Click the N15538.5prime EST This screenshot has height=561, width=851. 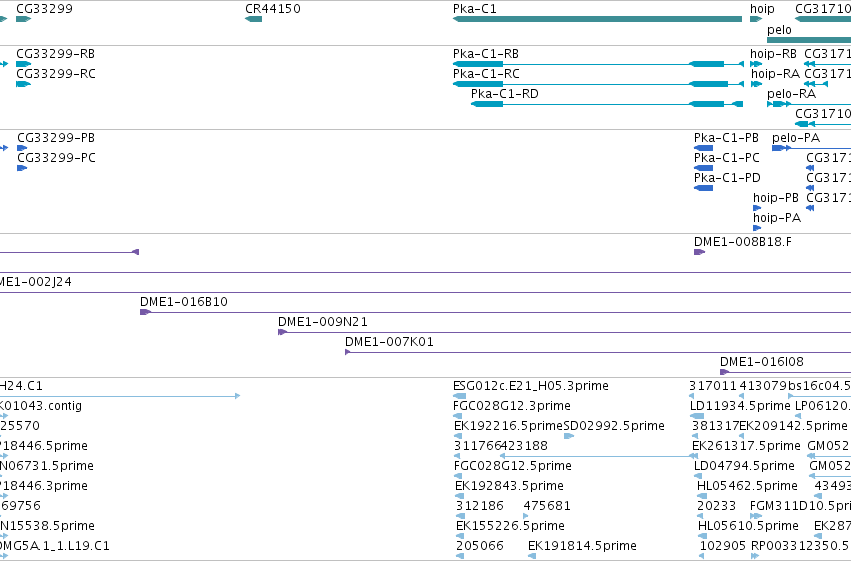3,537
